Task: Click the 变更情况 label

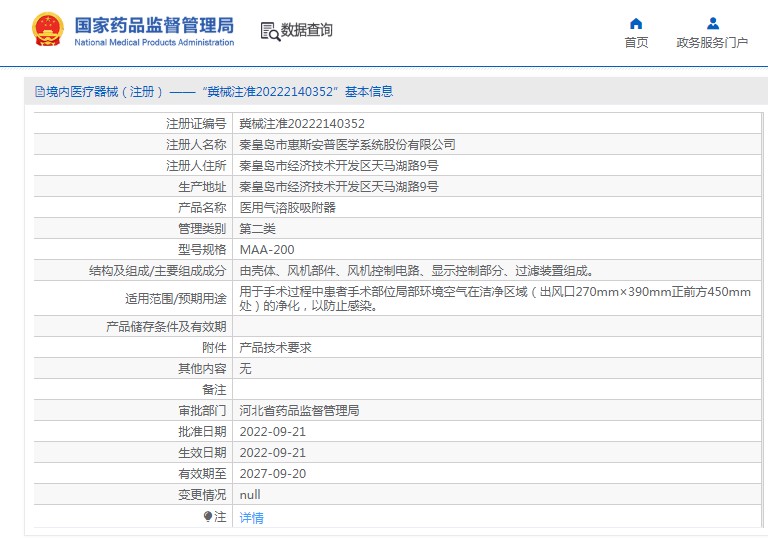Action: click(202, 495)
